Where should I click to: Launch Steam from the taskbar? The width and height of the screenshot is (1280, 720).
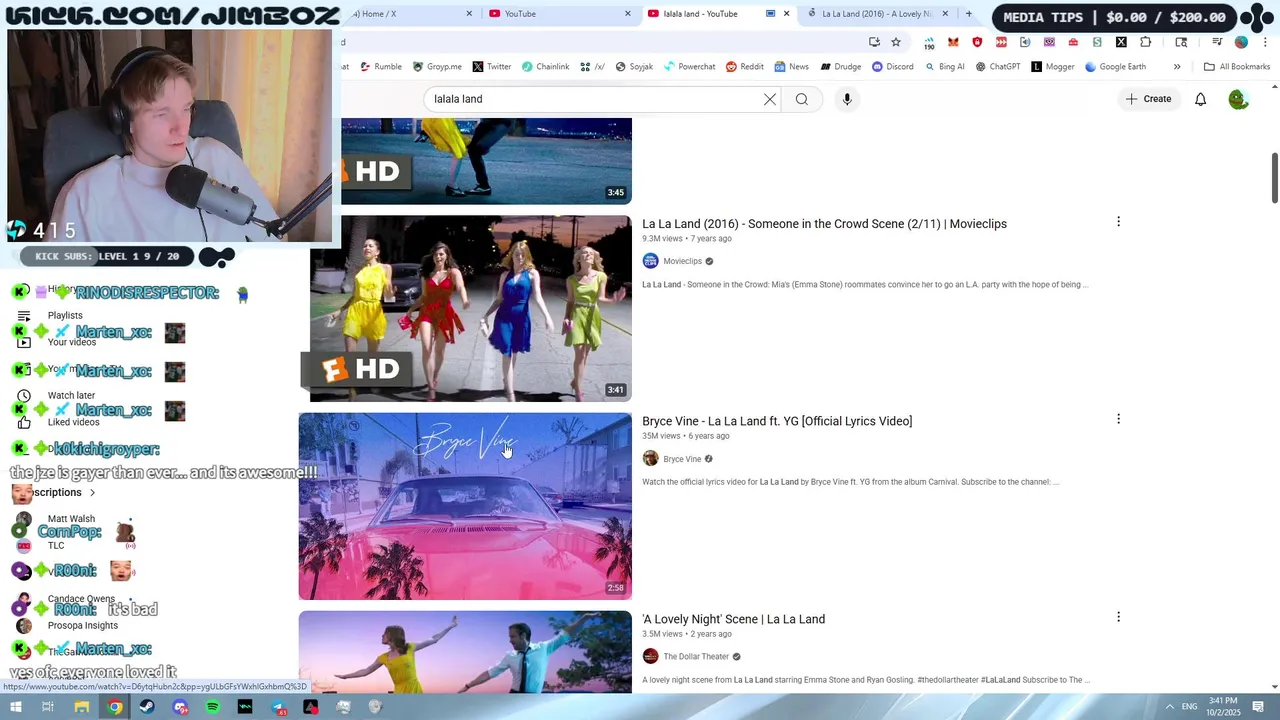[x=147, y=707]
